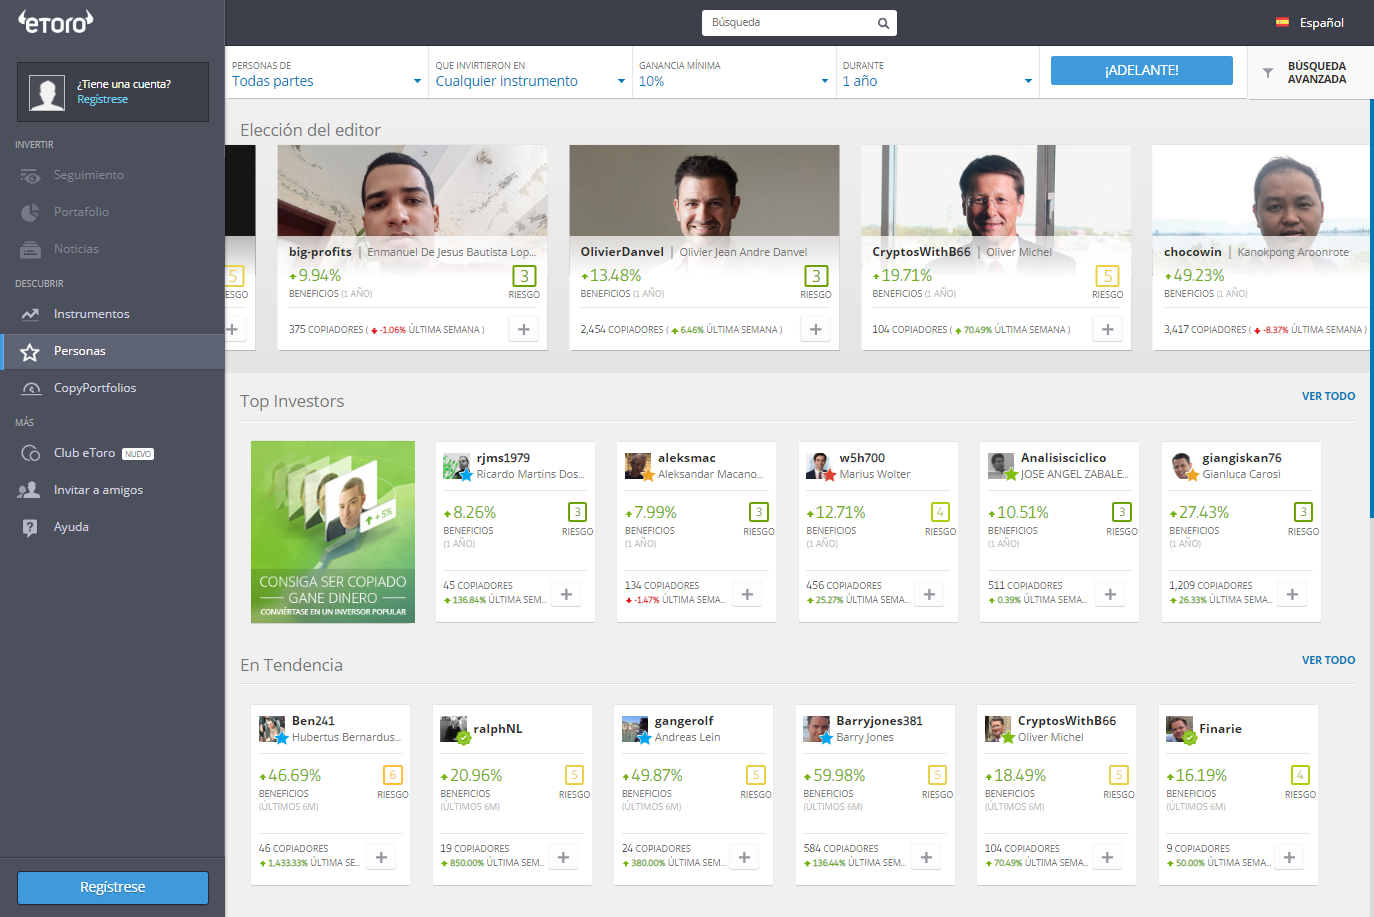Click VER TODO next to Top Investors
Image resolution: width=1374 pixels, height=917 pixels.
[1328, 396]
